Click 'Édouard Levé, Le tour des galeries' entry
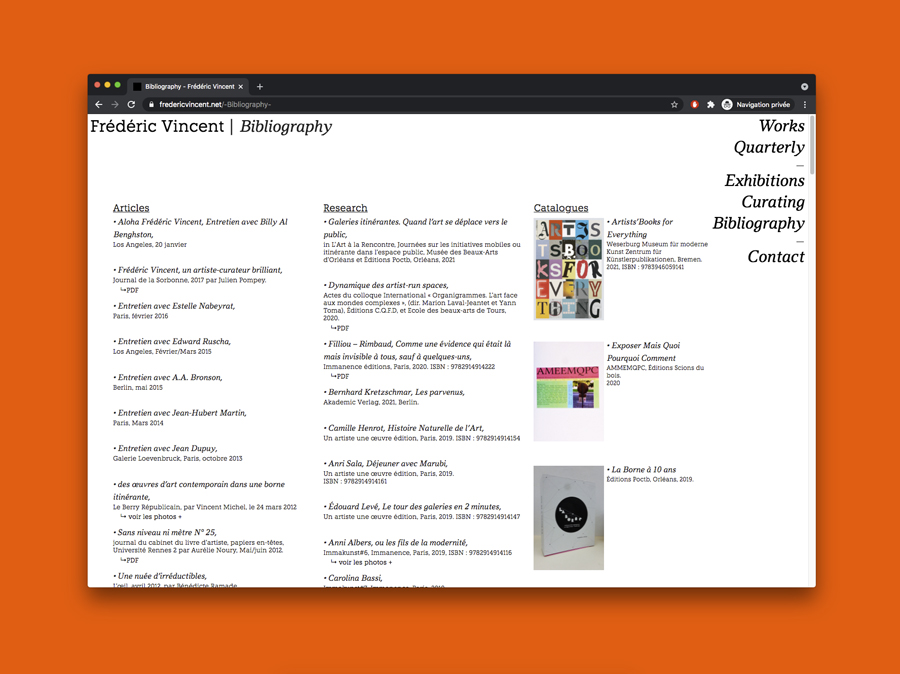This screenshot has height=674, width=900. tap(412, 506)
